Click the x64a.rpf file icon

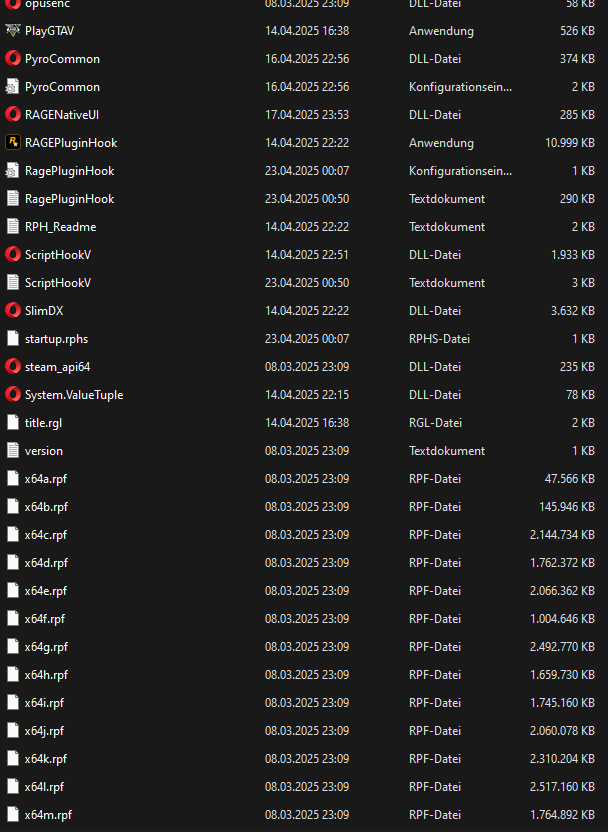coord(13,479)
